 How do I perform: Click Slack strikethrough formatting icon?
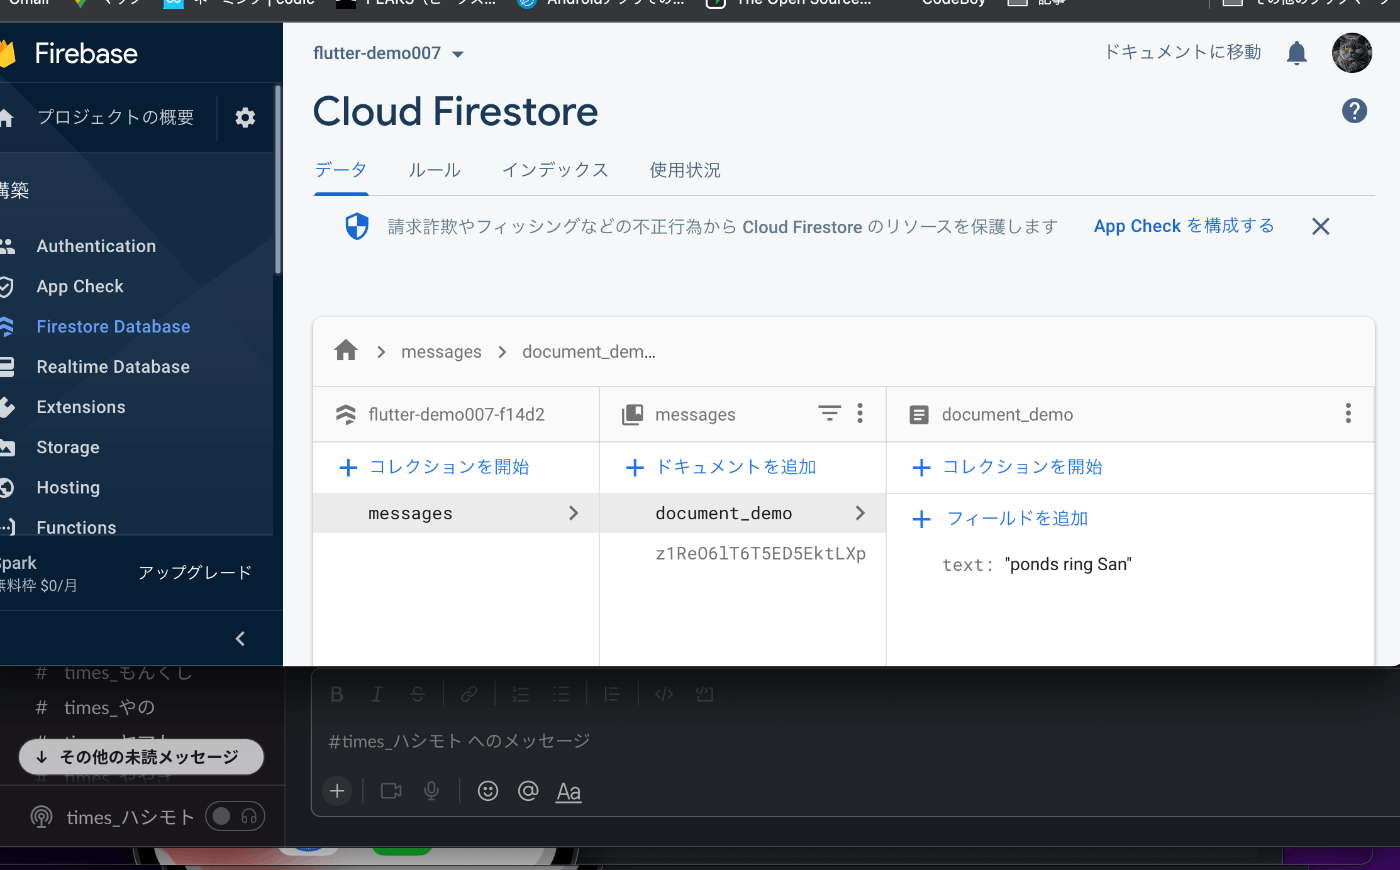click(x=417, y=694)
